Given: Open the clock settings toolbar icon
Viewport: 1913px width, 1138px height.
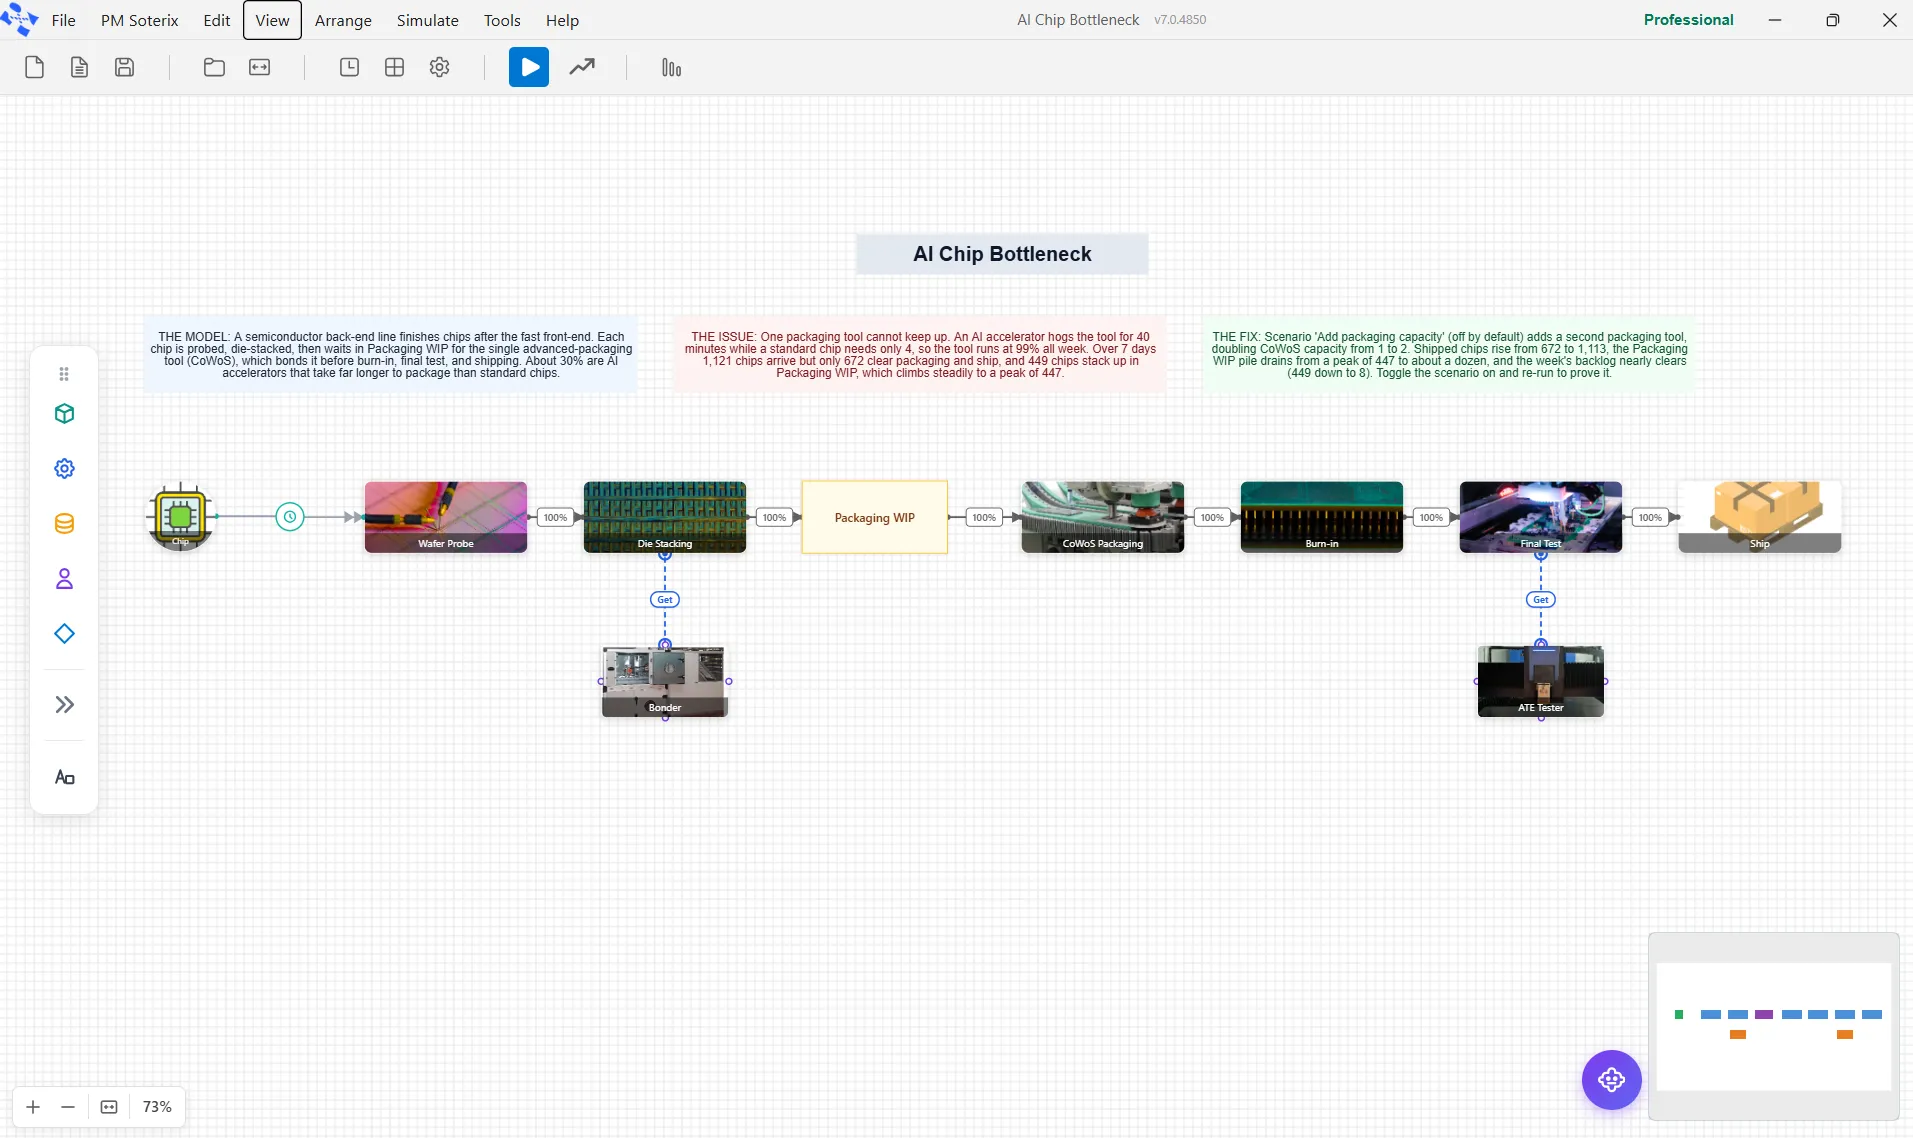Looking at the screenshot, I should click(x=349, y=67).
